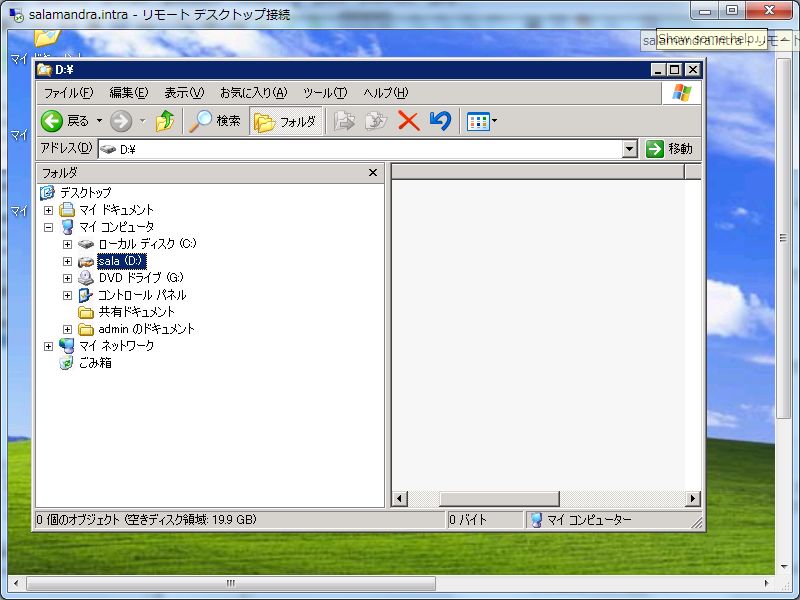The width and height of the screenshot is (800, 600).
Task: Select コントロール パネル in tree
Action: (142, 295)
